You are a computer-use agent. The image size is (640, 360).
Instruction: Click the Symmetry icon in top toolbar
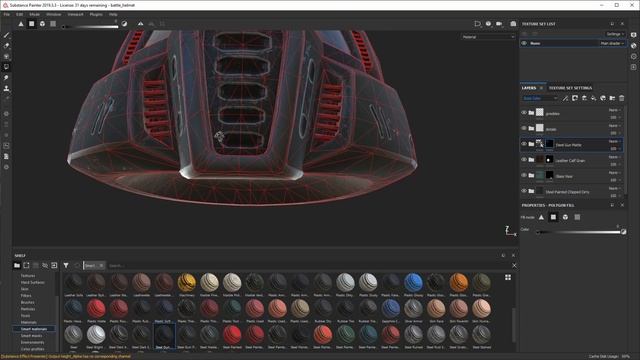[140, 24]
